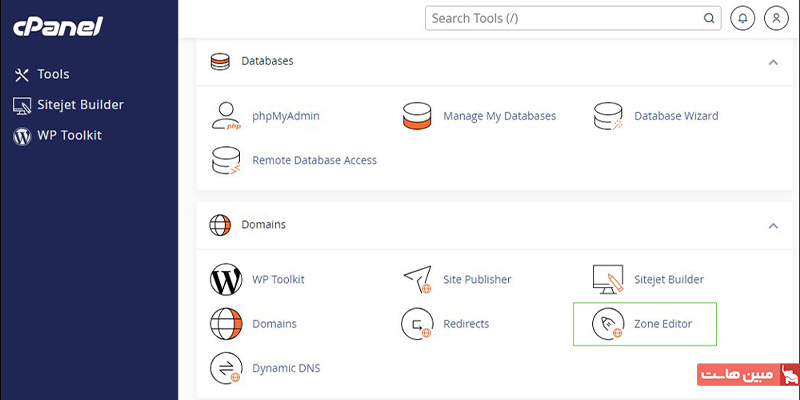Select the Zone Editor icon
Viewport: 800px width, 400px height.
[x=608, y=323]
